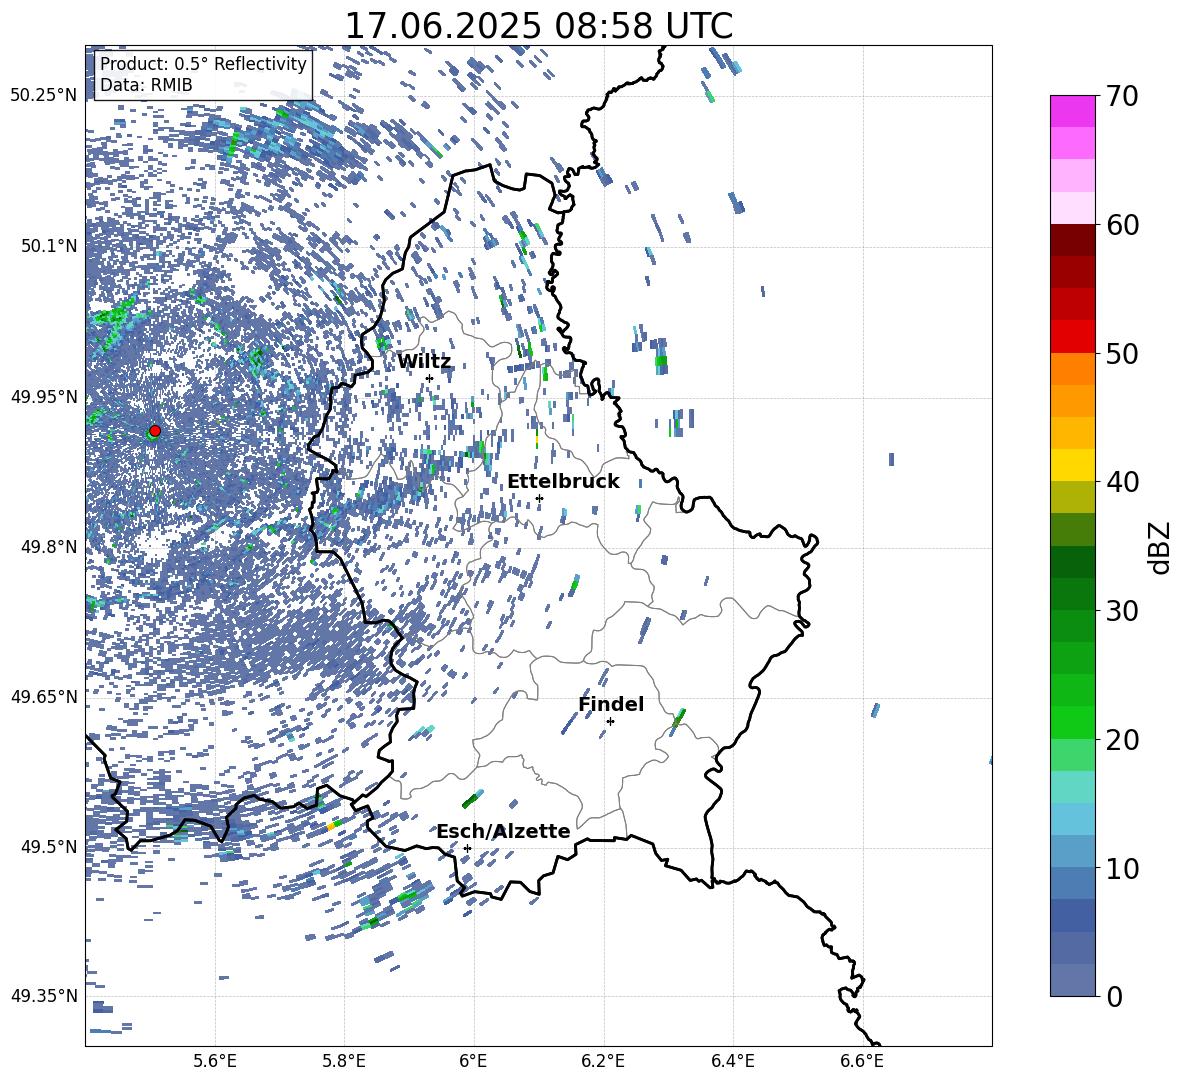Click the Esch/Alzette city label
Viewport: 1184px width, 1081px height.
503,831
